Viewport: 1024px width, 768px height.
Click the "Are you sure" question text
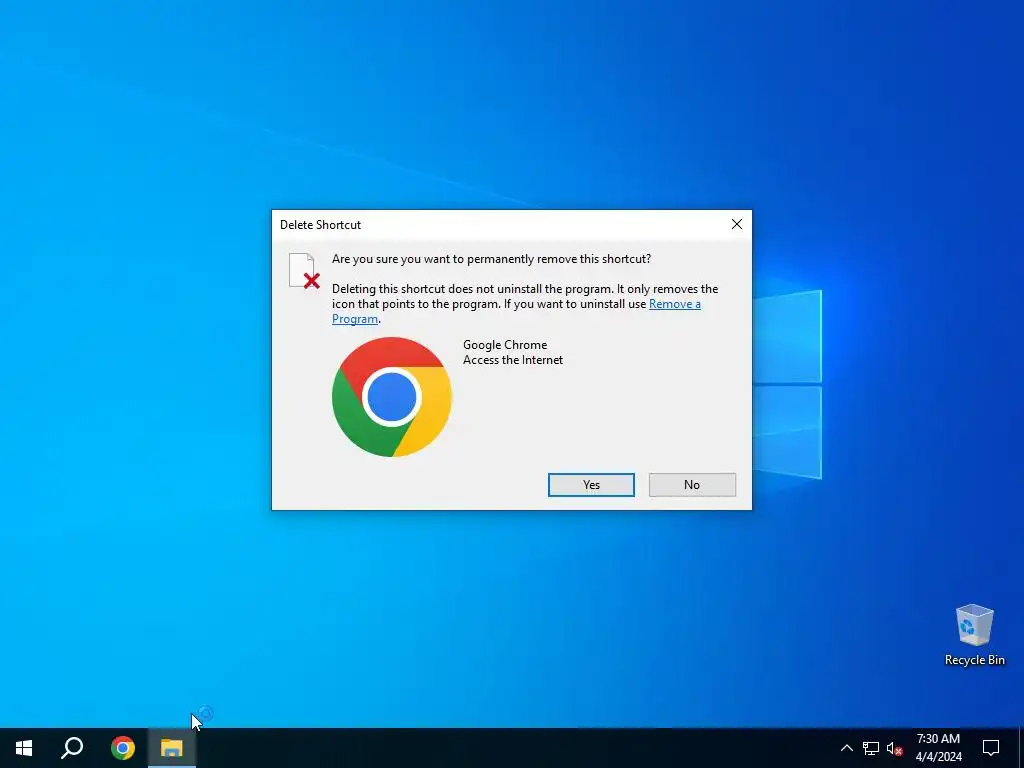(x=491, y=259)
